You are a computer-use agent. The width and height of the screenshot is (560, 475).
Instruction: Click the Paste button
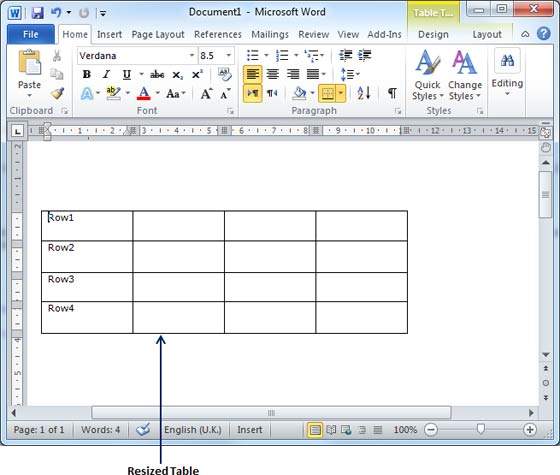[x=29, y=74]
